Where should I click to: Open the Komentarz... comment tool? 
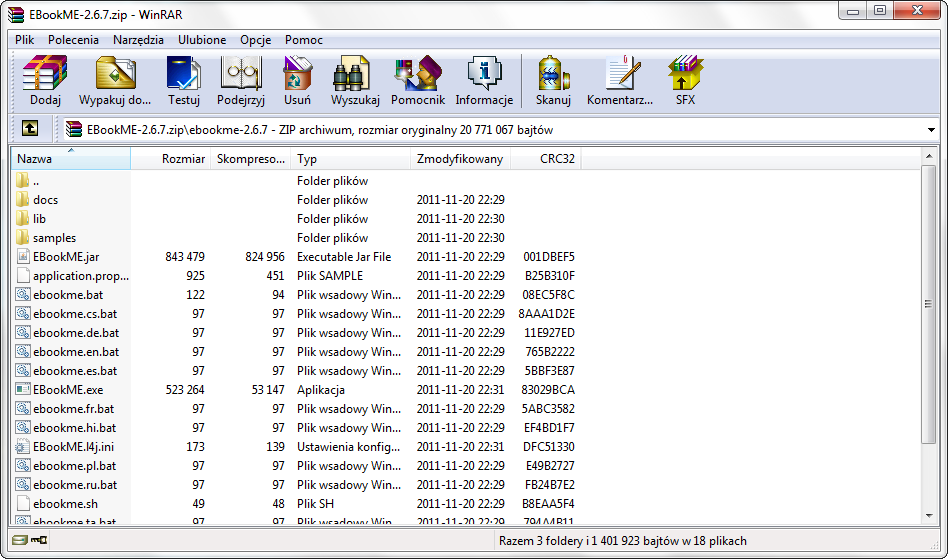click(x=622, y=74)
